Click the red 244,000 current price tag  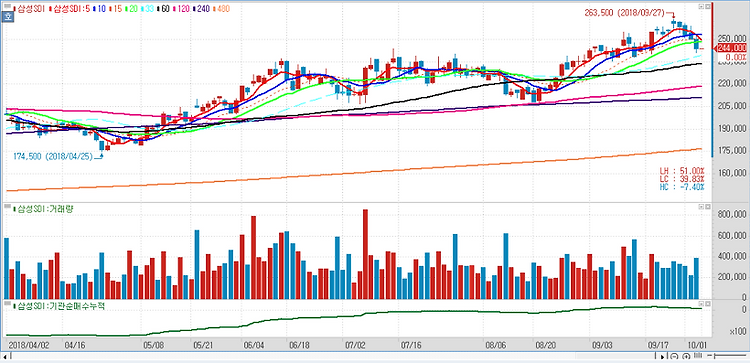pos(731,48)
